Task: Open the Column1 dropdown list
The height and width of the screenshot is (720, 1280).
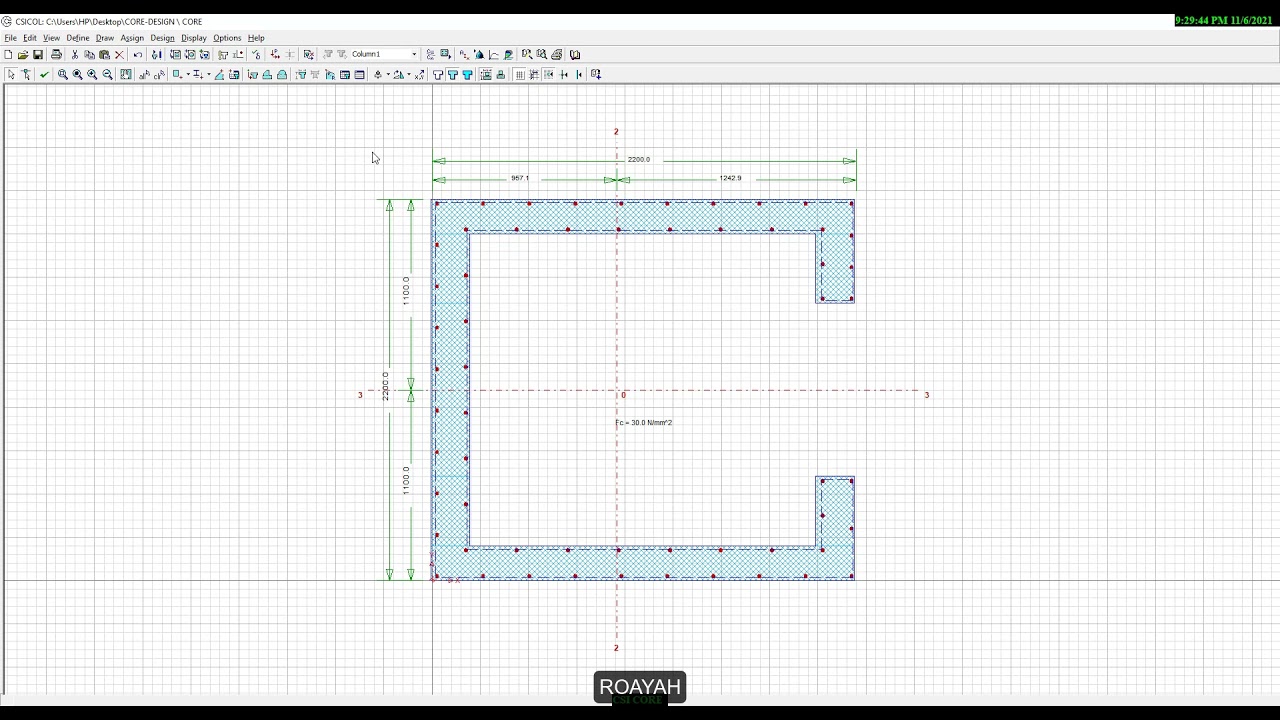Action: coord(414,55)
